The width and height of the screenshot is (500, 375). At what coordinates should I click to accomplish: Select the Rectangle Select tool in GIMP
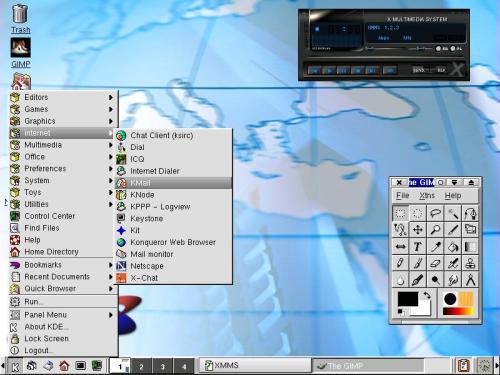click(x=400, y=213)
